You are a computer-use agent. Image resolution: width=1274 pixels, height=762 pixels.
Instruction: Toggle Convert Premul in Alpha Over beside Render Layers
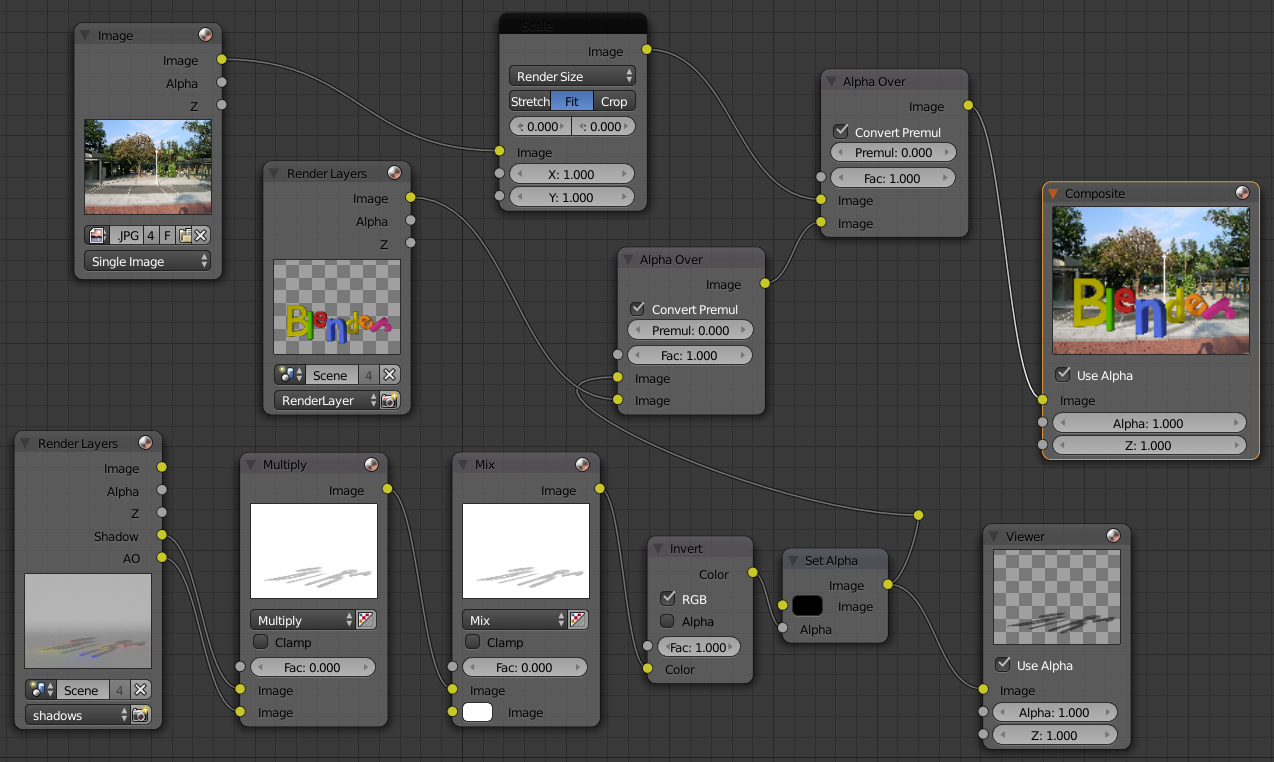coord(638,309)
